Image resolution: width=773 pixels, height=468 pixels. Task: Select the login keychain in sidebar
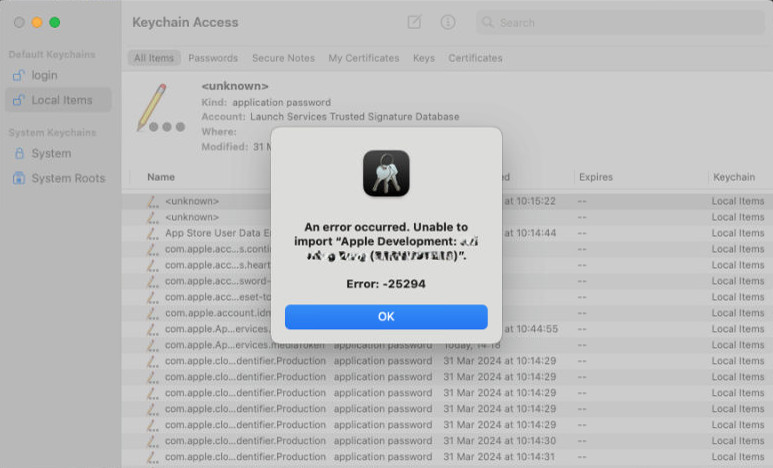58,75
